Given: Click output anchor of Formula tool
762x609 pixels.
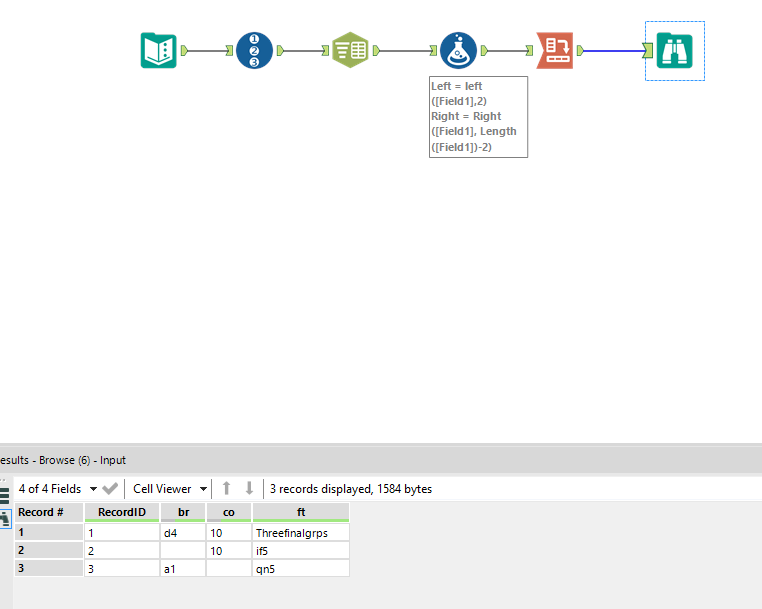Looking at the screenshot, I should pyautogui.click(x=484, y=51).
